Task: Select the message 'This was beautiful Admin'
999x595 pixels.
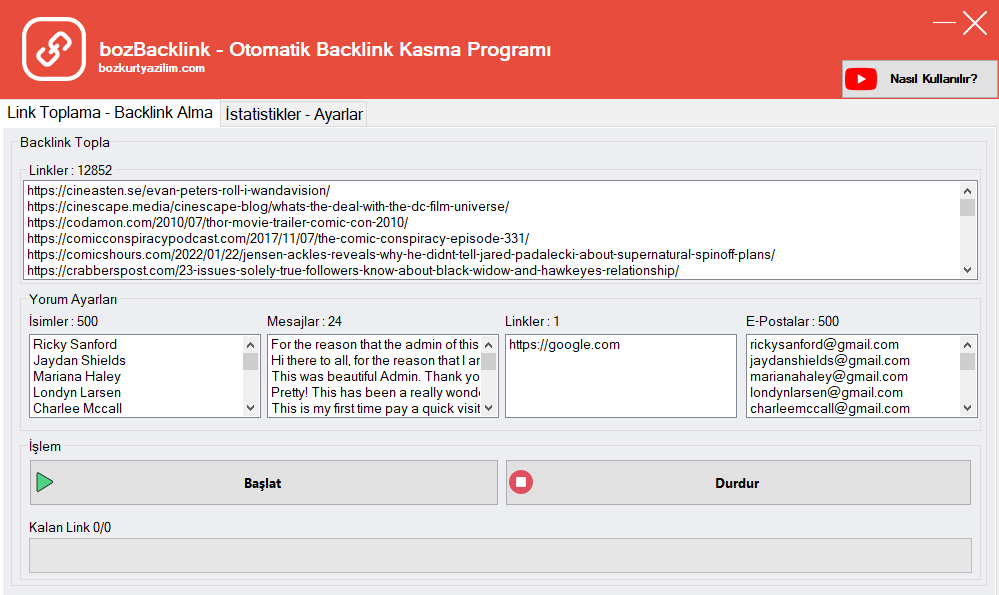Action: point(375,376)
